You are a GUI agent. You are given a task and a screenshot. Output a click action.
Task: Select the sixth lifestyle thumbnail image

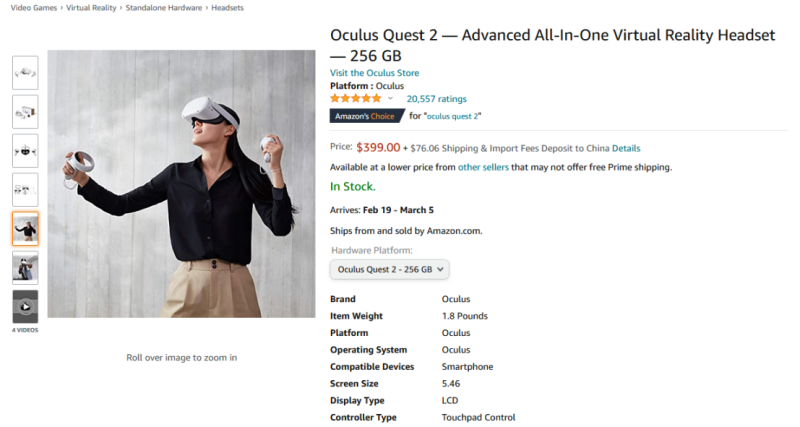click(25, 268)
